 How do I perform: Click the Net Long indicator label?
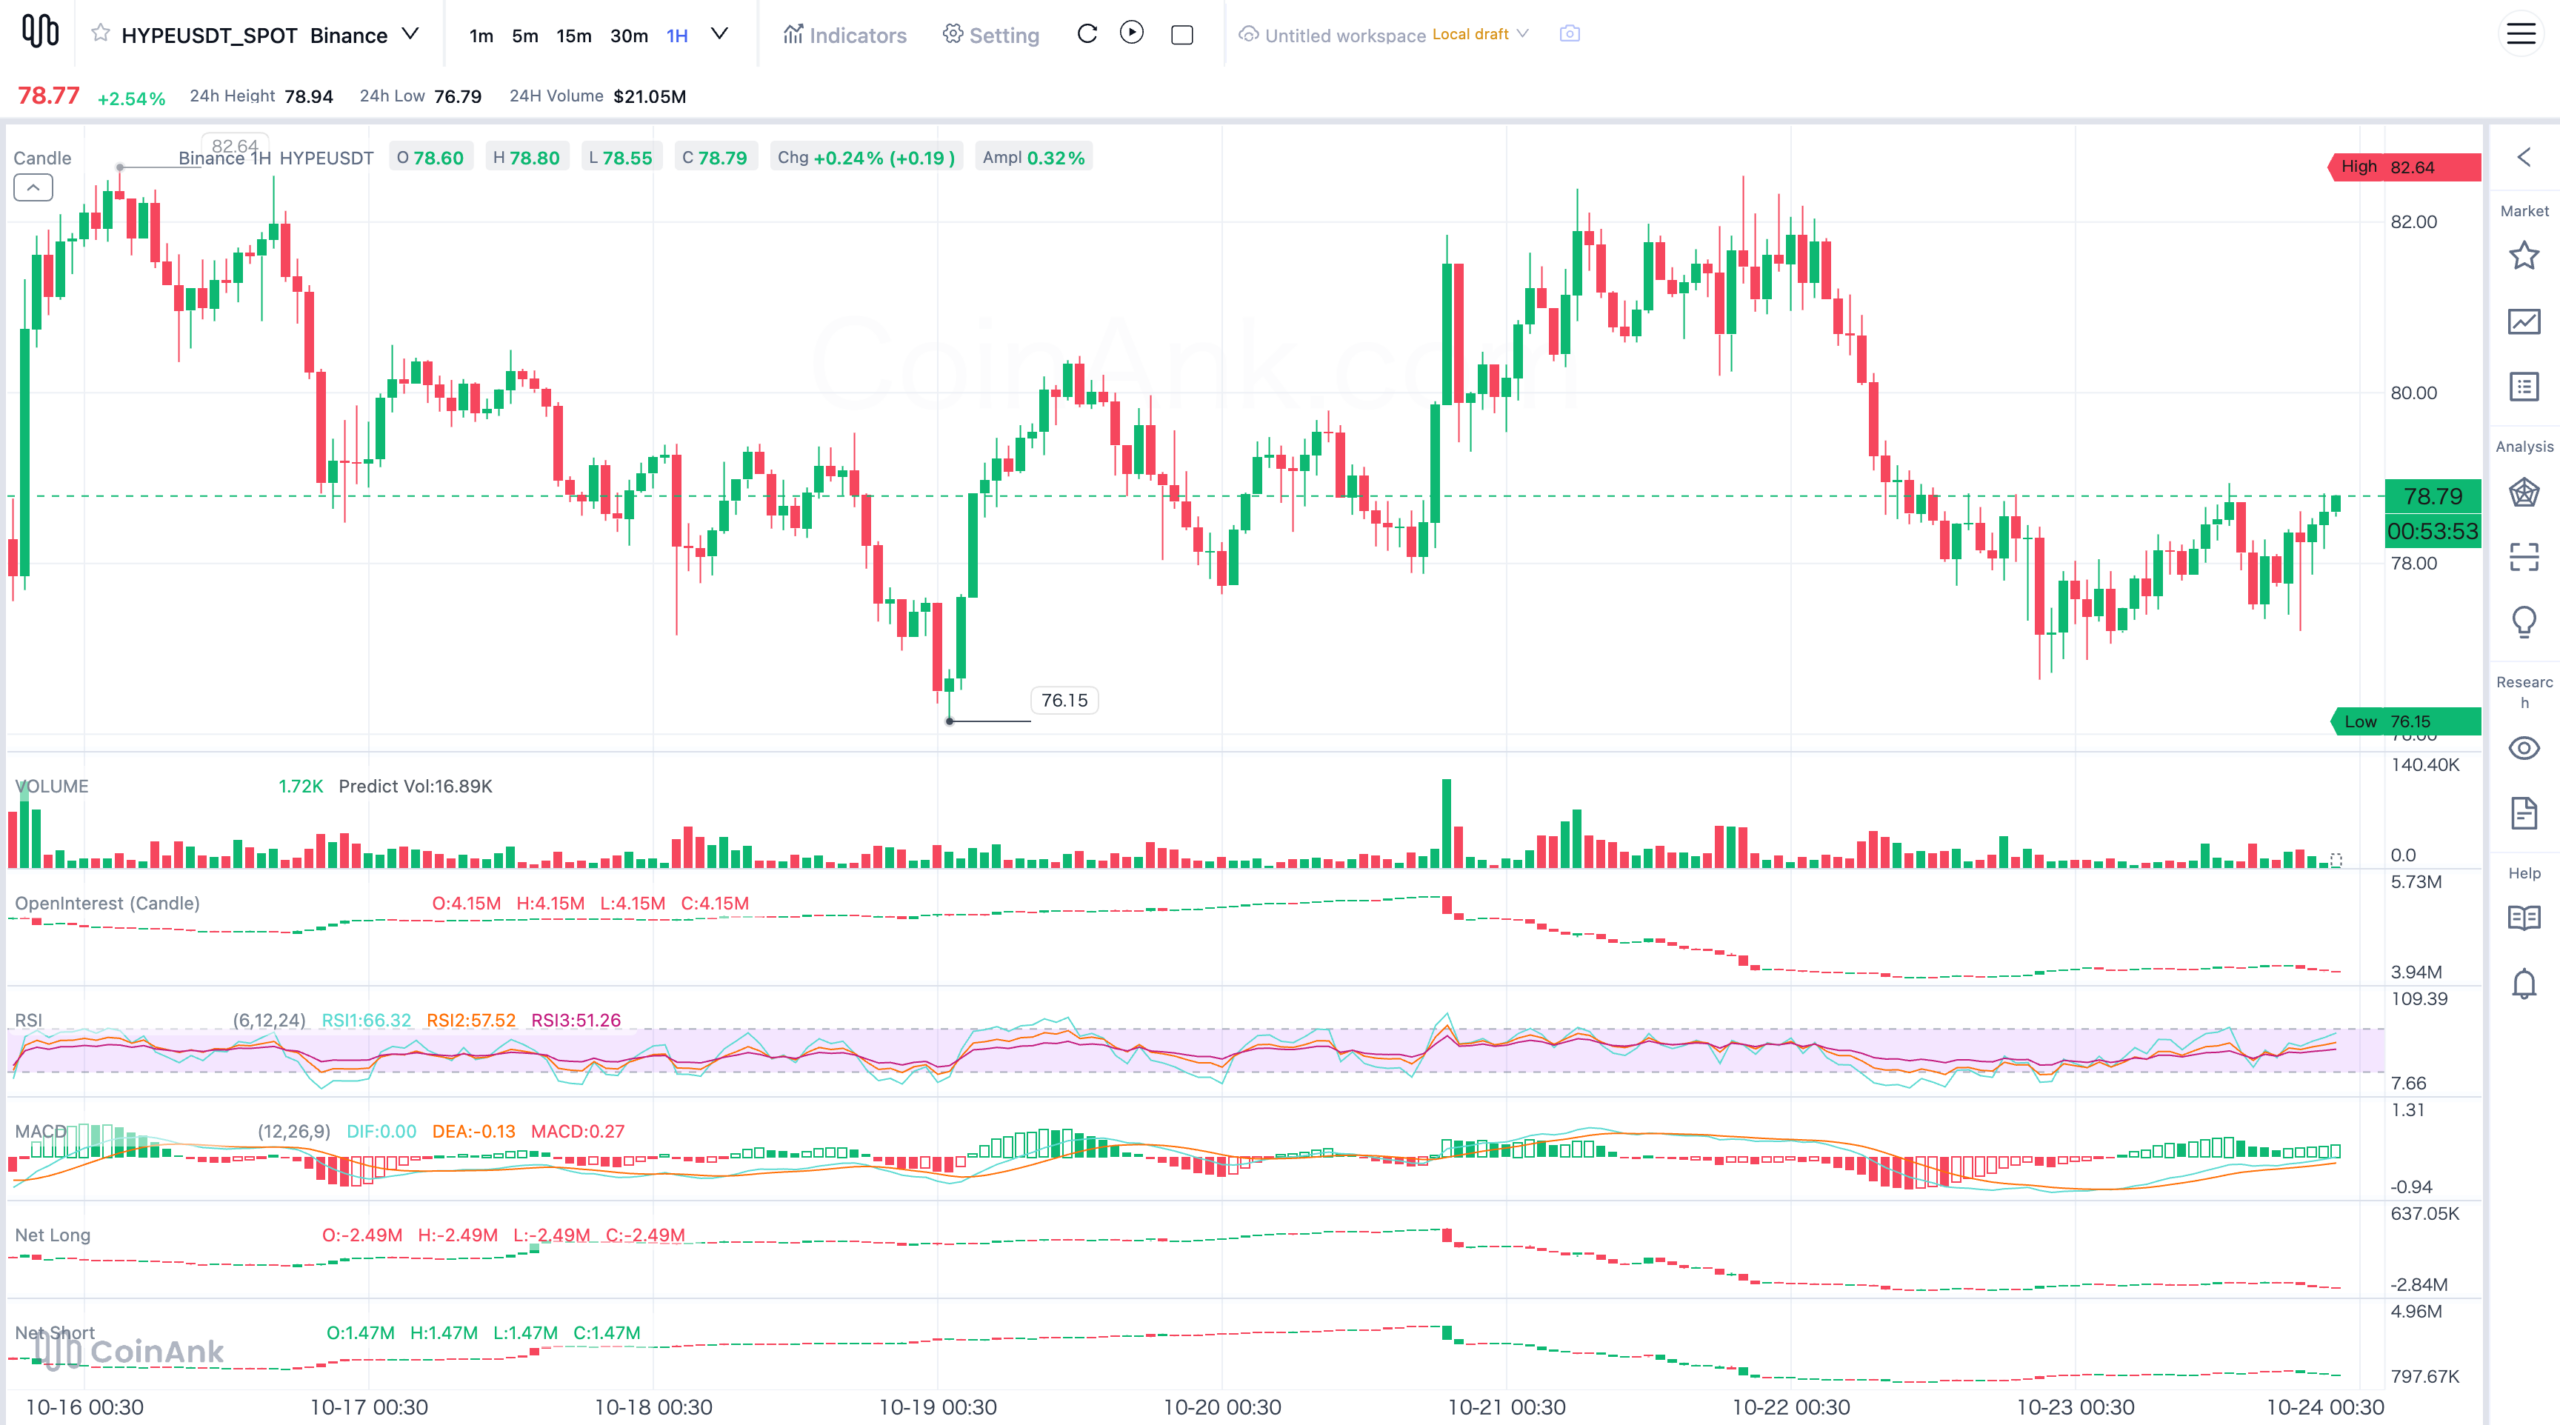tap(52, 1235)
